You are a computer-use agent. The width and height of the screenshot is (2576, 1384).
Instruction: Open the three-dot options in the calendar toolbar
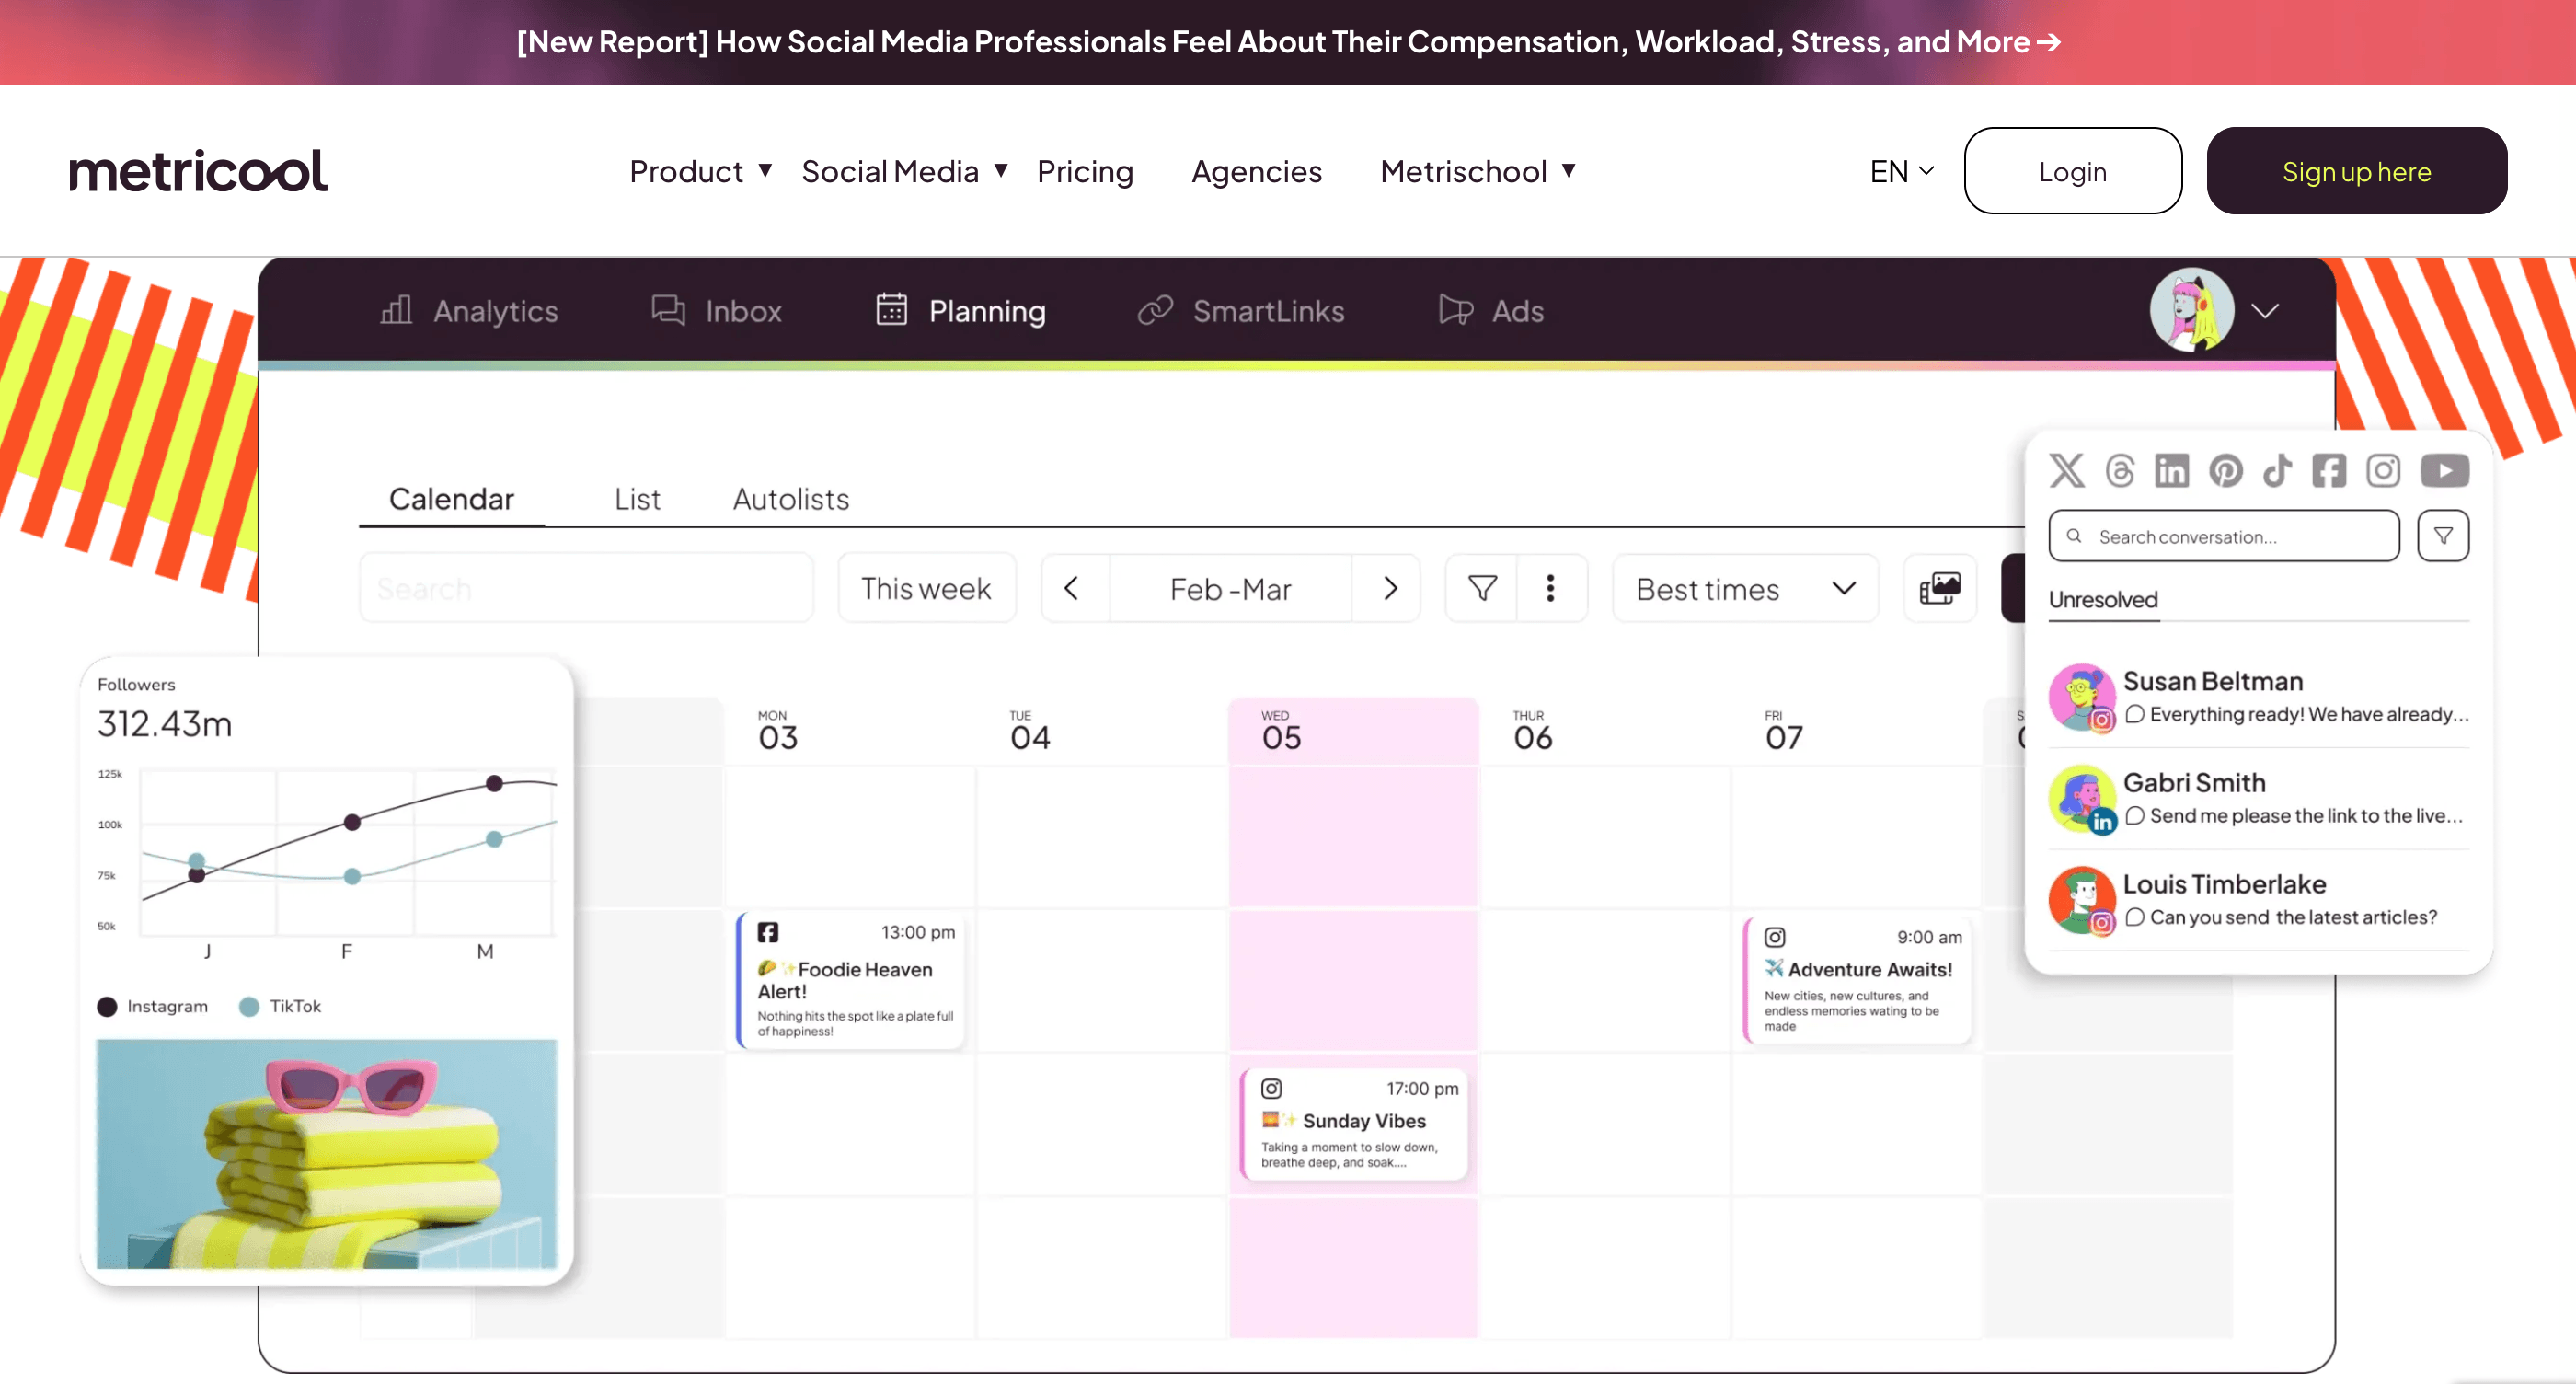click(x=1551, y=588)
